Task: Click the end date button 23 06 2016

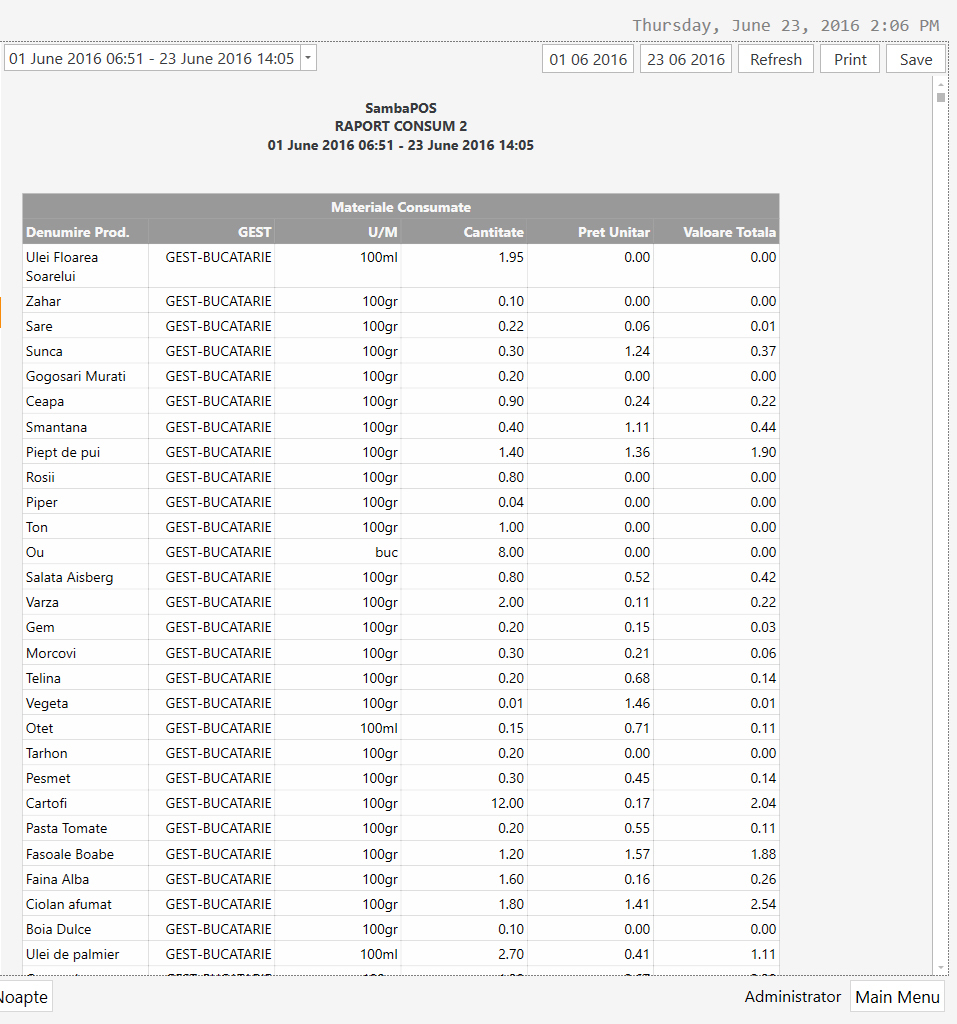Action: pyautogui.click(x=685, y=58)
